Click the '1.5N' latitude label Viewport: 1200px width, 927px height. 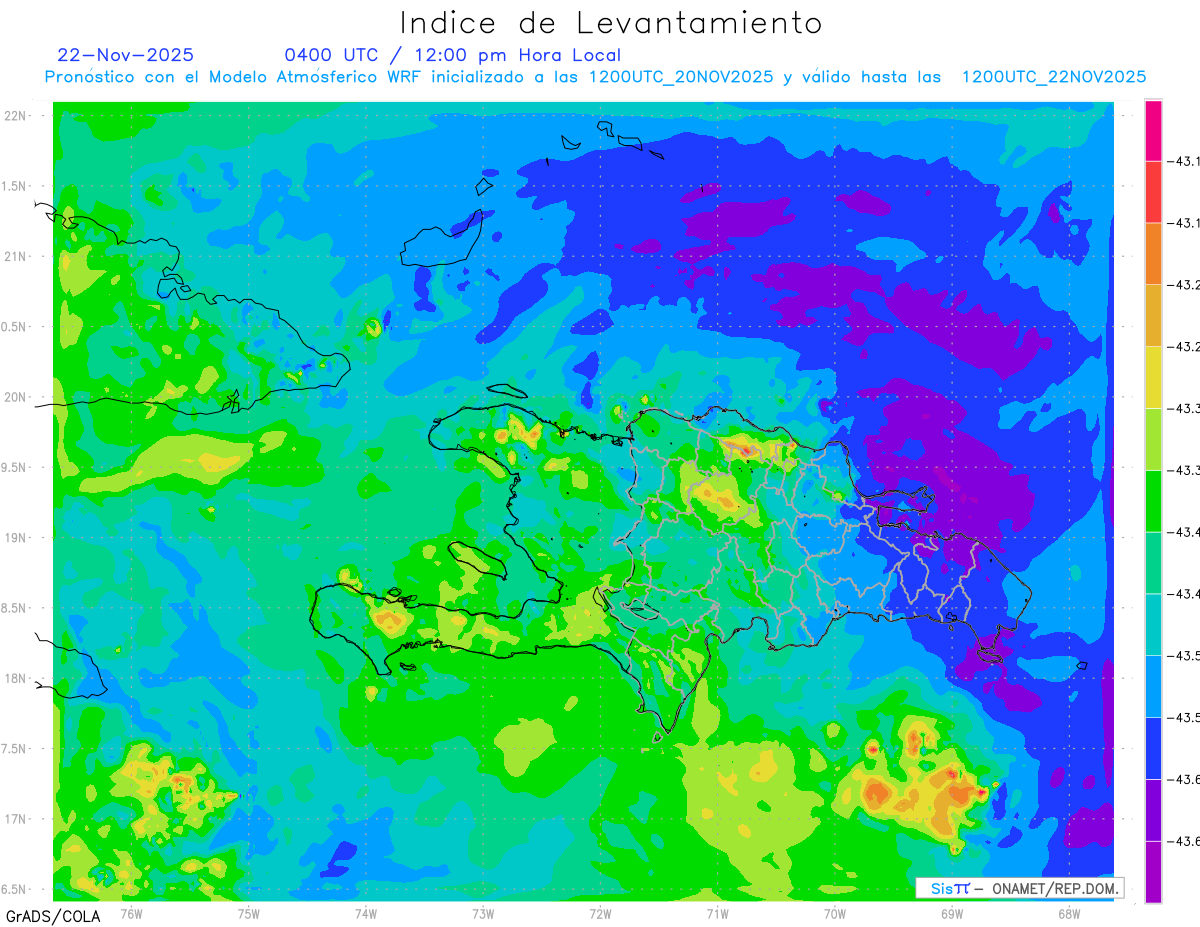tap(13, 186)
